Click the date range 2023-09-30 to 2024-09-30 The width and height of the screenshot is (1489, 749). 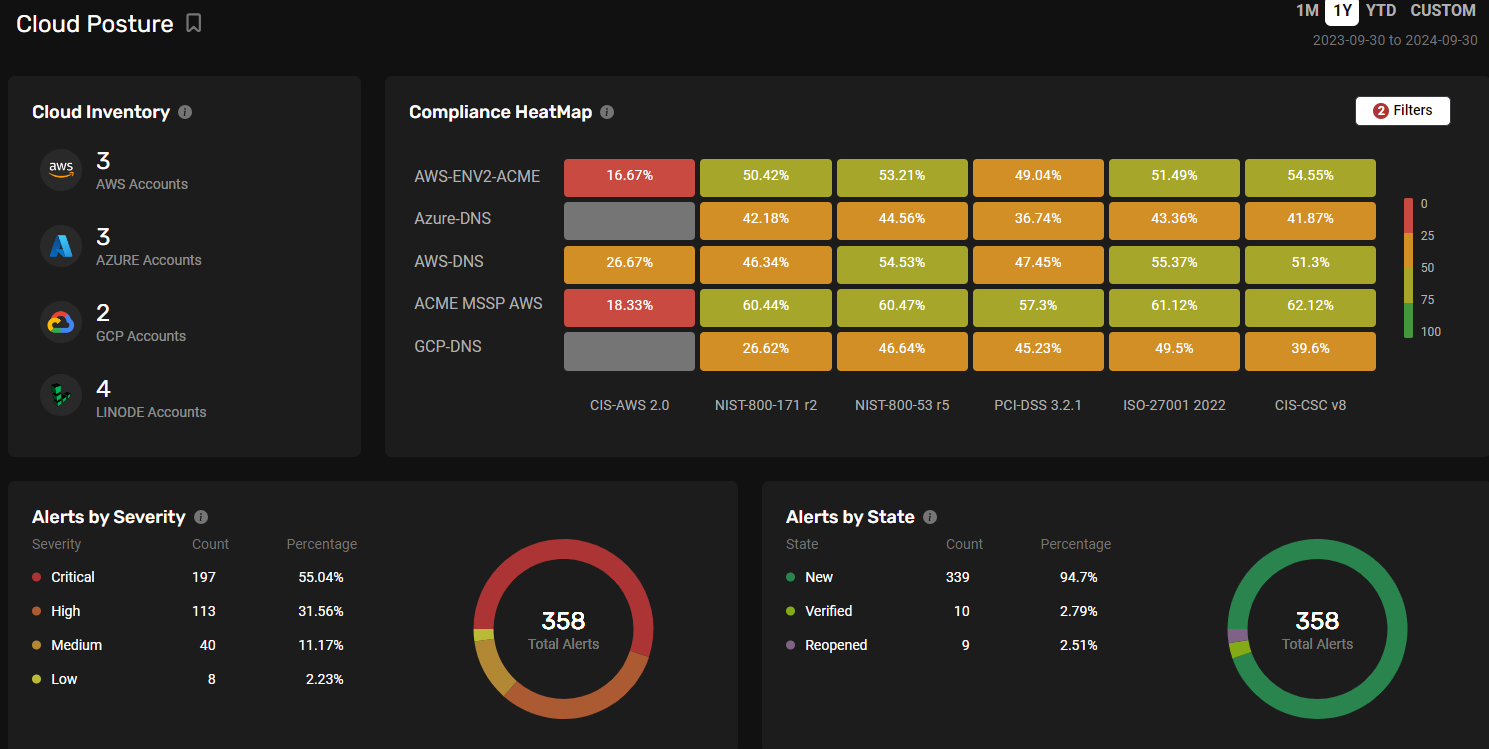point(1395,40)
